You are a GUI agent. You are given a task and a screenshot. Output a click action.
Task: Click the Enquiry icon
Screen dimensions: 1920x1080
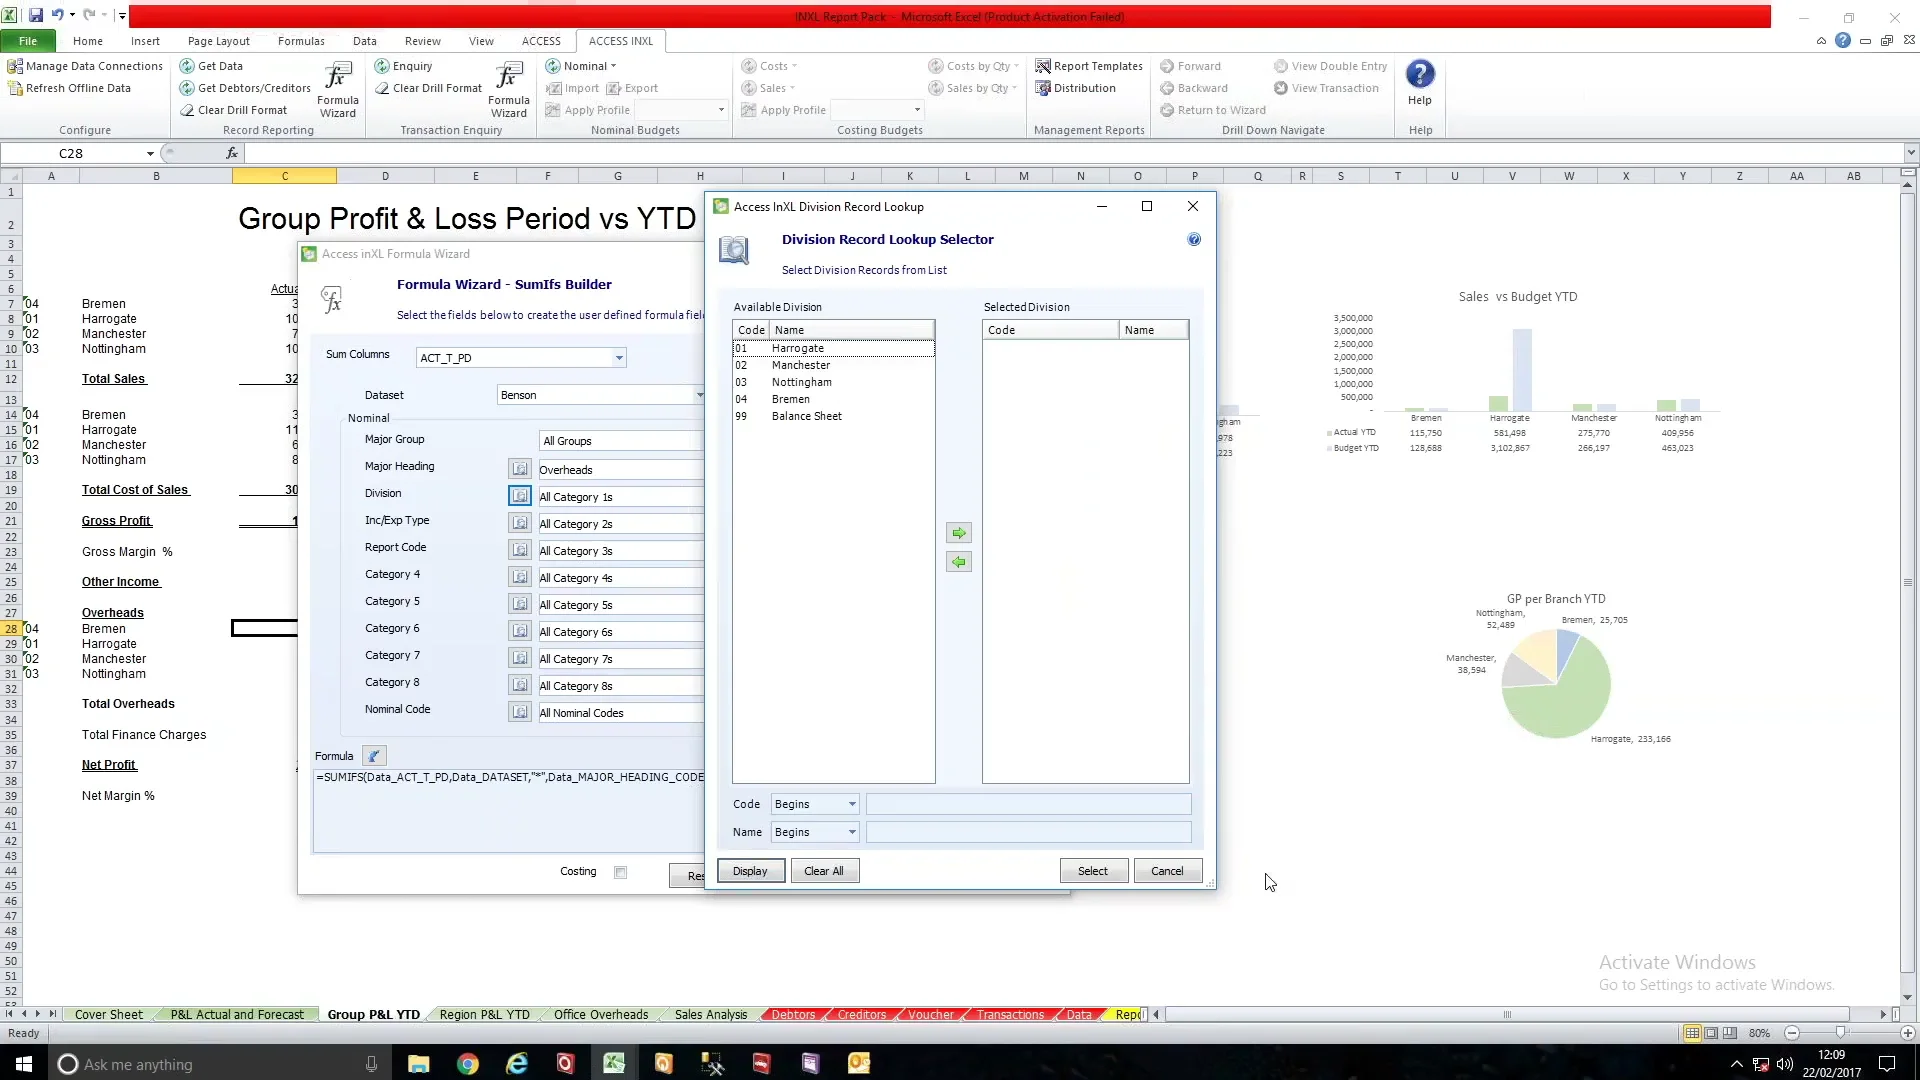click(384, 66)
